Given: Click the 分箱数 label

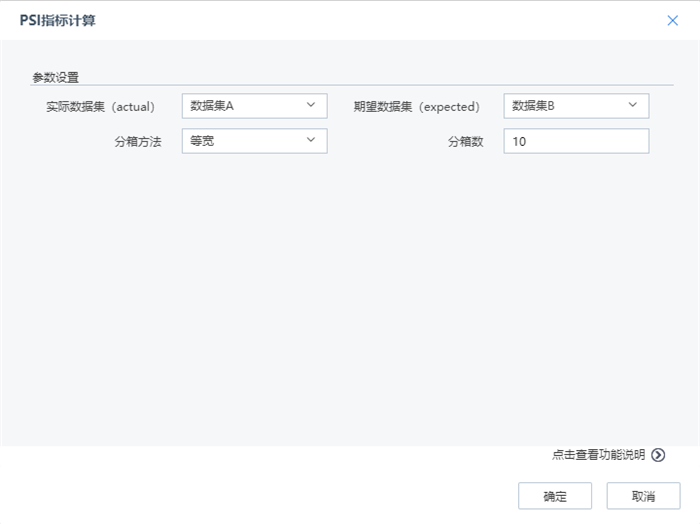Looking at the screenshot, I should tap(466, 141).
